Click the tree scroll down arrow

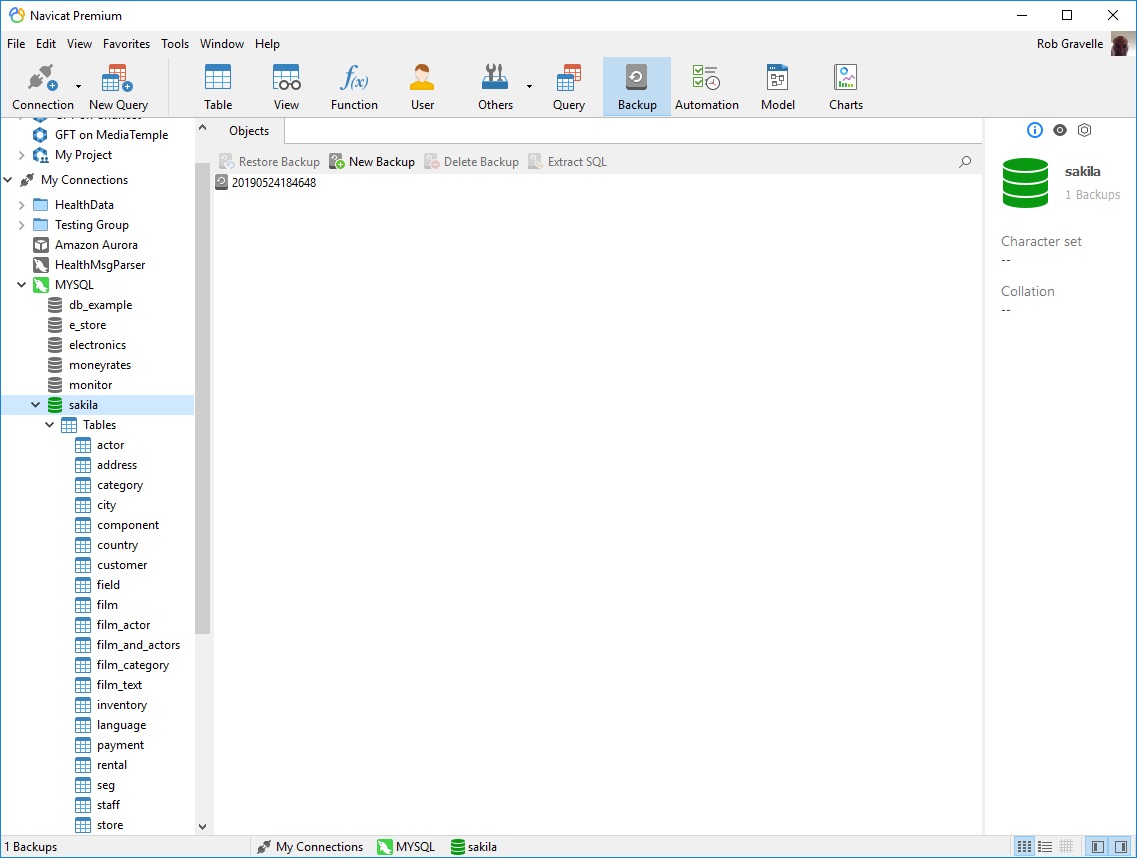[202, 826]
